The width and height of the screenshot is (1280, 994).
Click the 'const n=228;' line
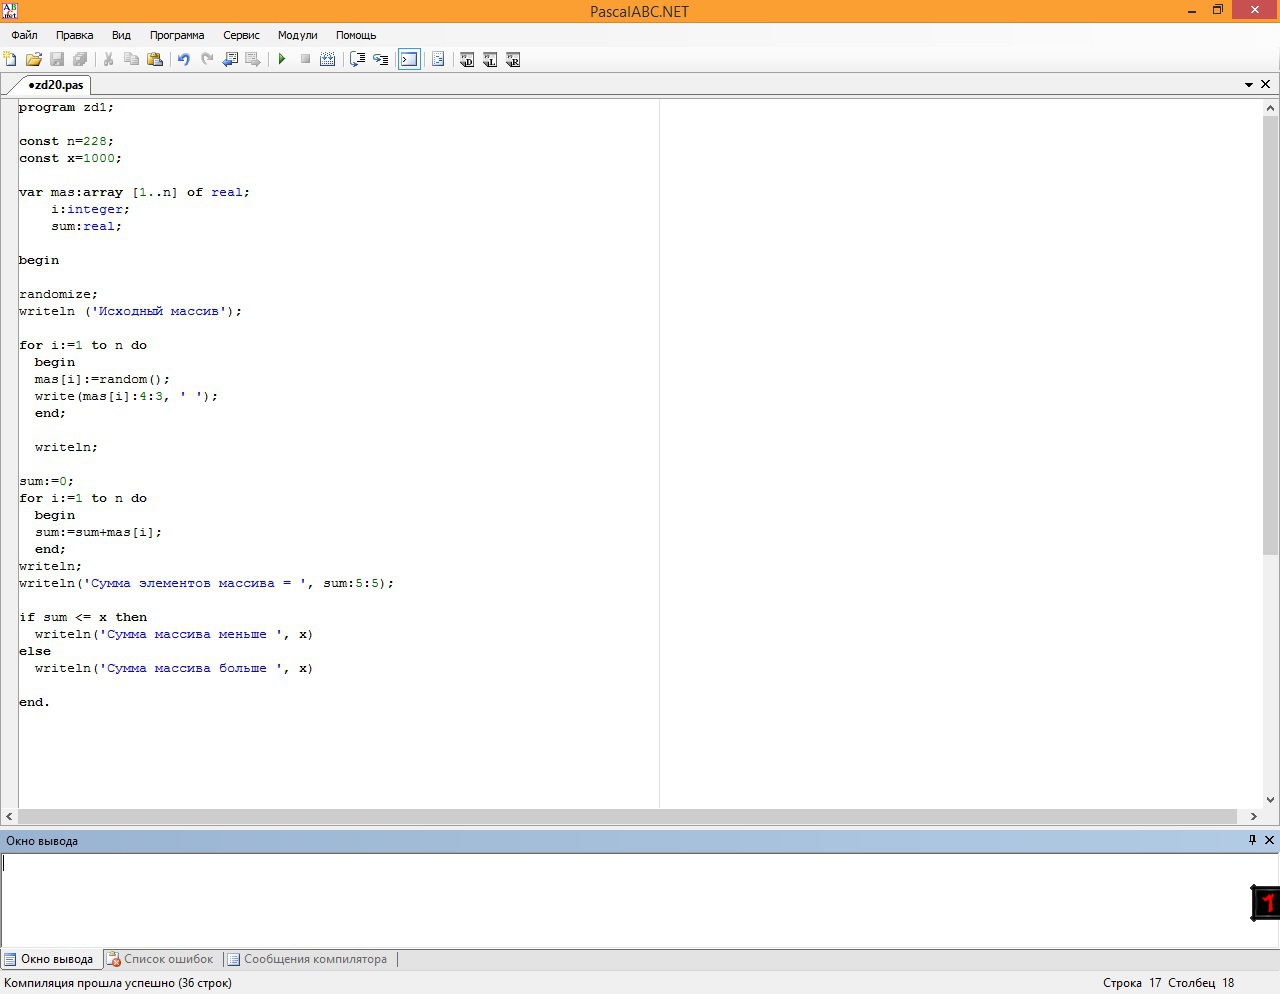point(66,141)
